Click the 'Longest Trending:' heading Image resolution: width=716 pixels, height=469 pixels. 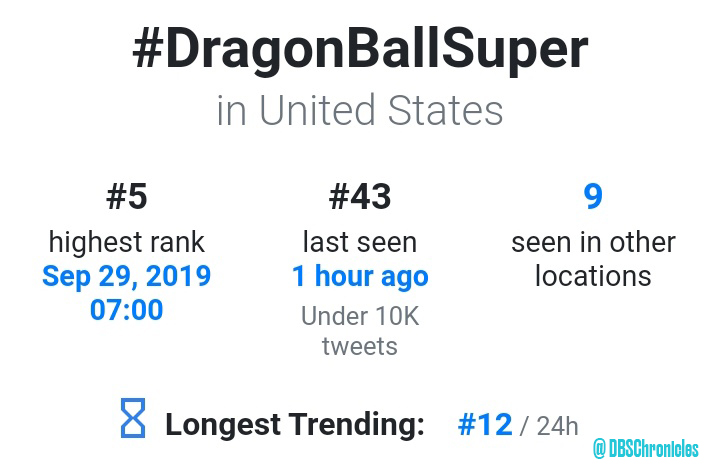pyautogui.click(x=295, y=425)
